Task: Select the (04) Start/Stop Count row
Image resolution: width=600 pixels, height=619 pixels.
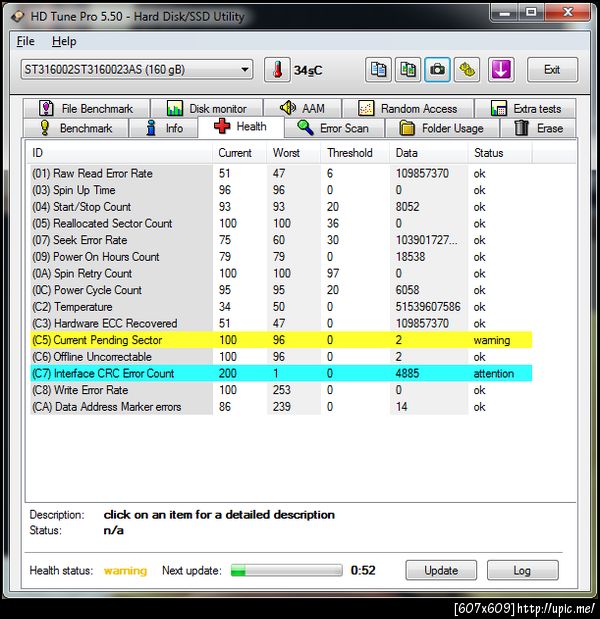Action: [x=281, y=206]
